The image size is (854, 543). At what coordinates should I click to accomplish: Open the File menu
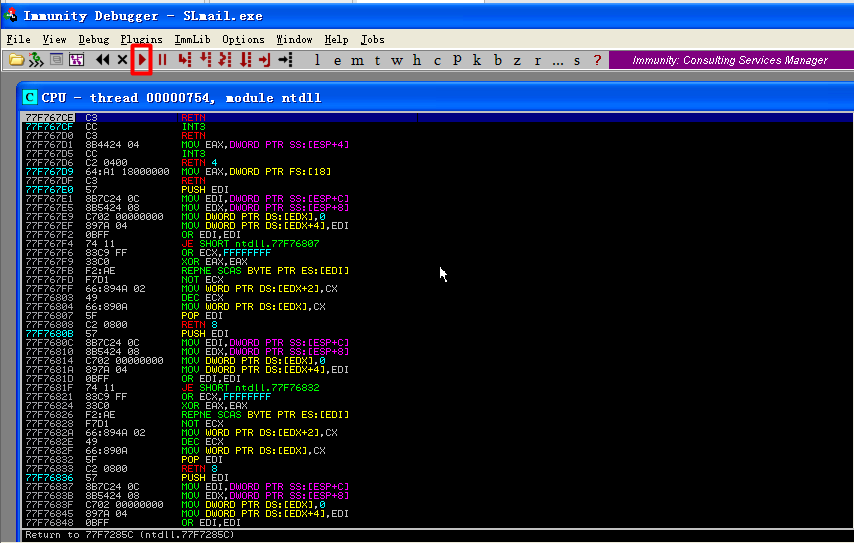click(x=18, y=39)
